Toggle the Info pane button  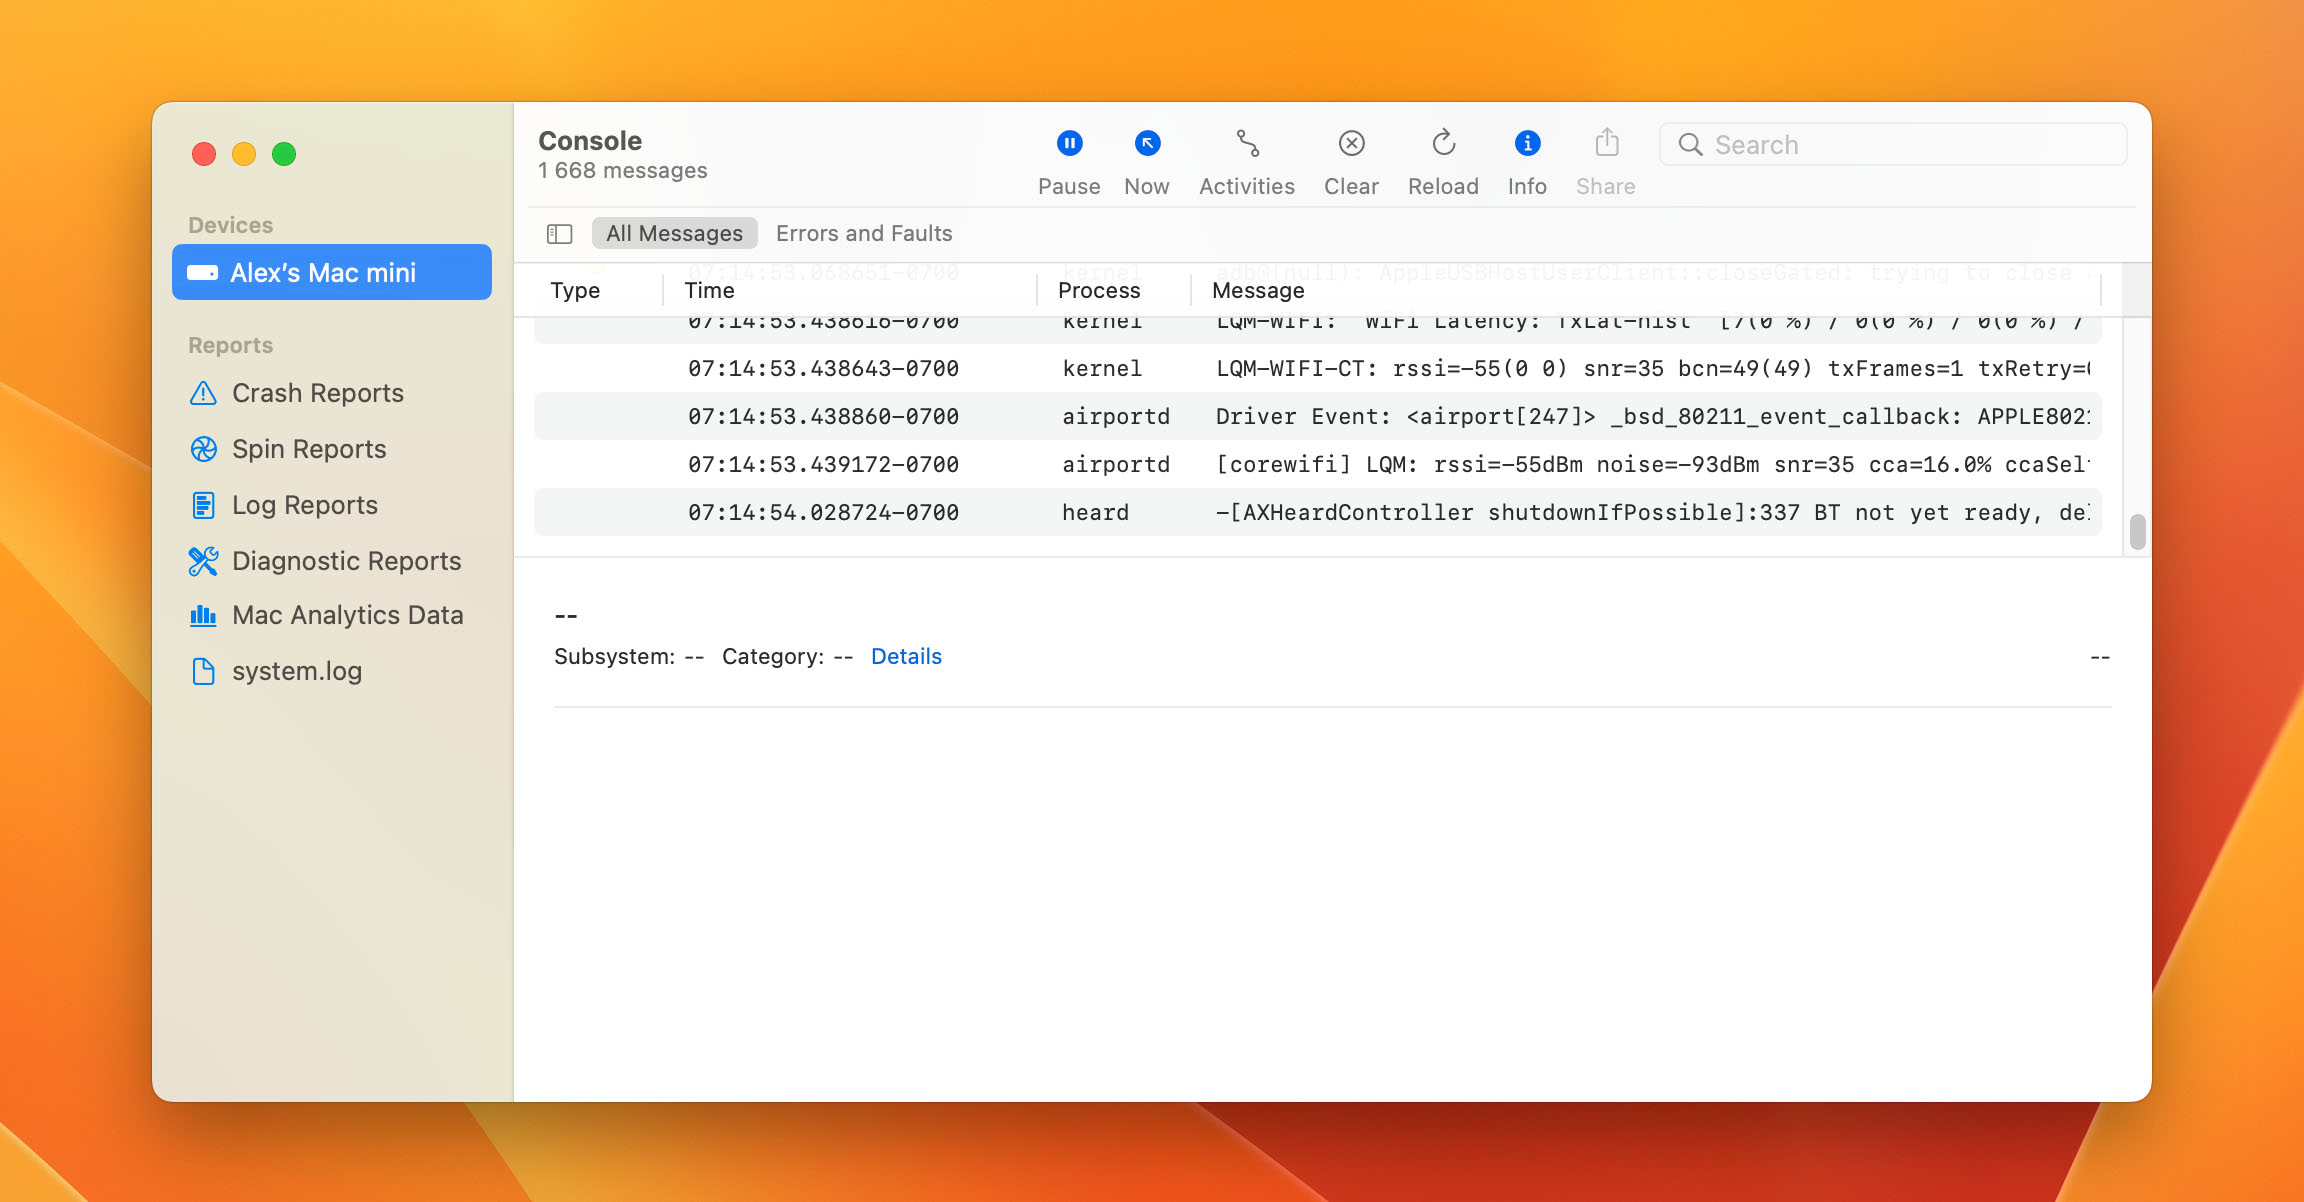1527,144
